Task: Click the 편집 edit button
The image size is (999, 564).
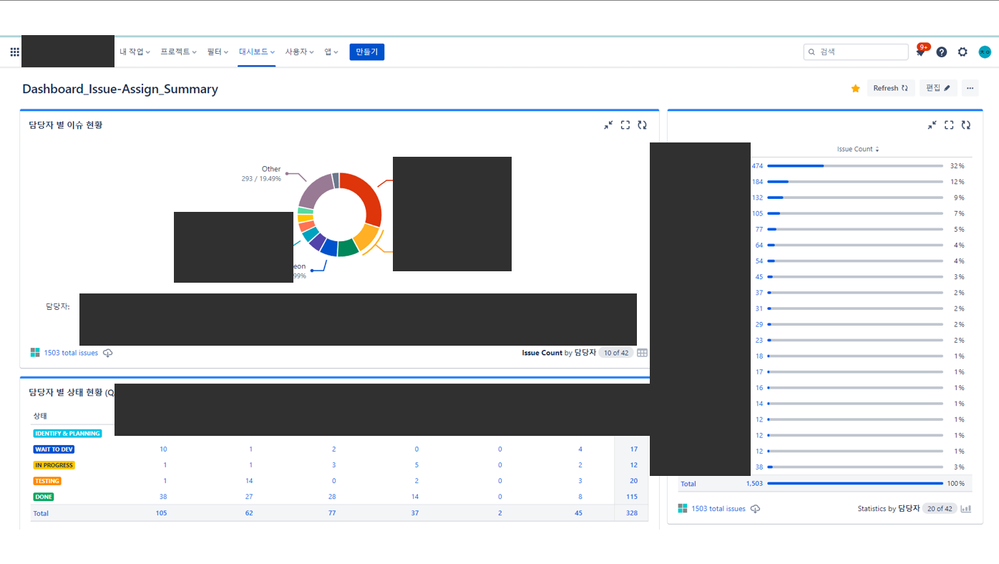Action: coord(938,89)
